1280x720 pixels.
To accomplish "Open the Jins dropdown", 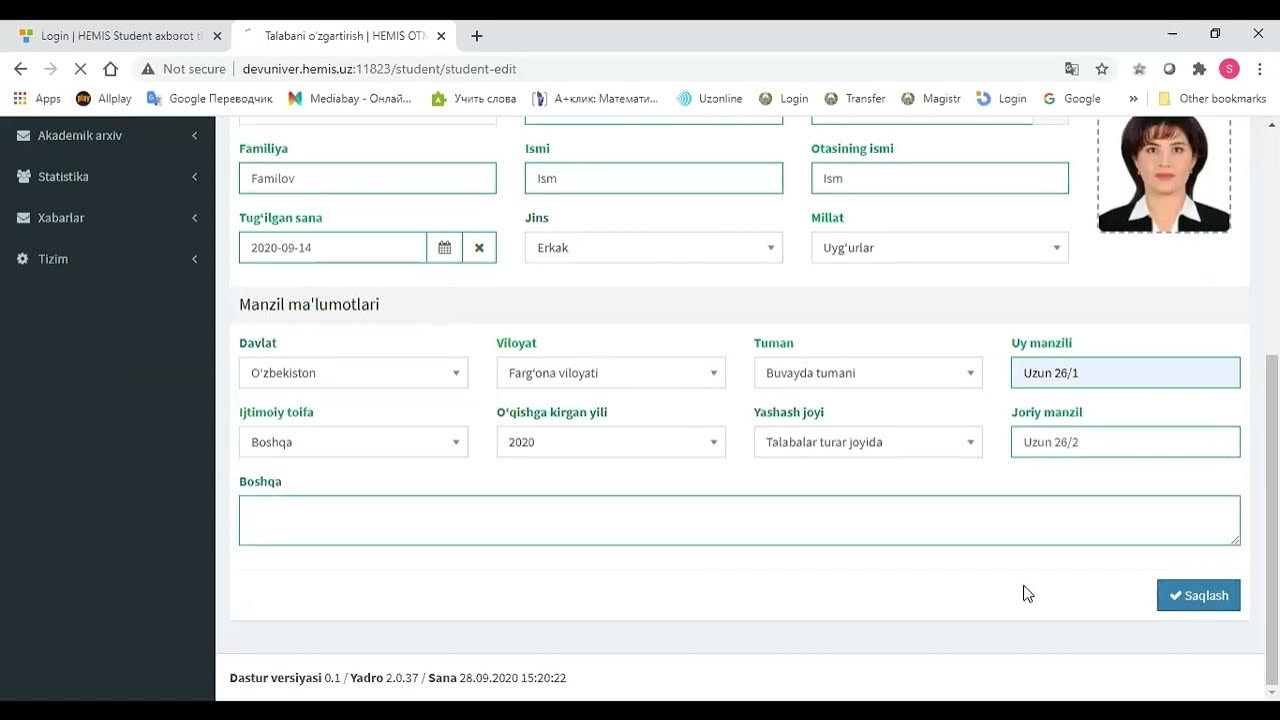I will coord(654,248).
